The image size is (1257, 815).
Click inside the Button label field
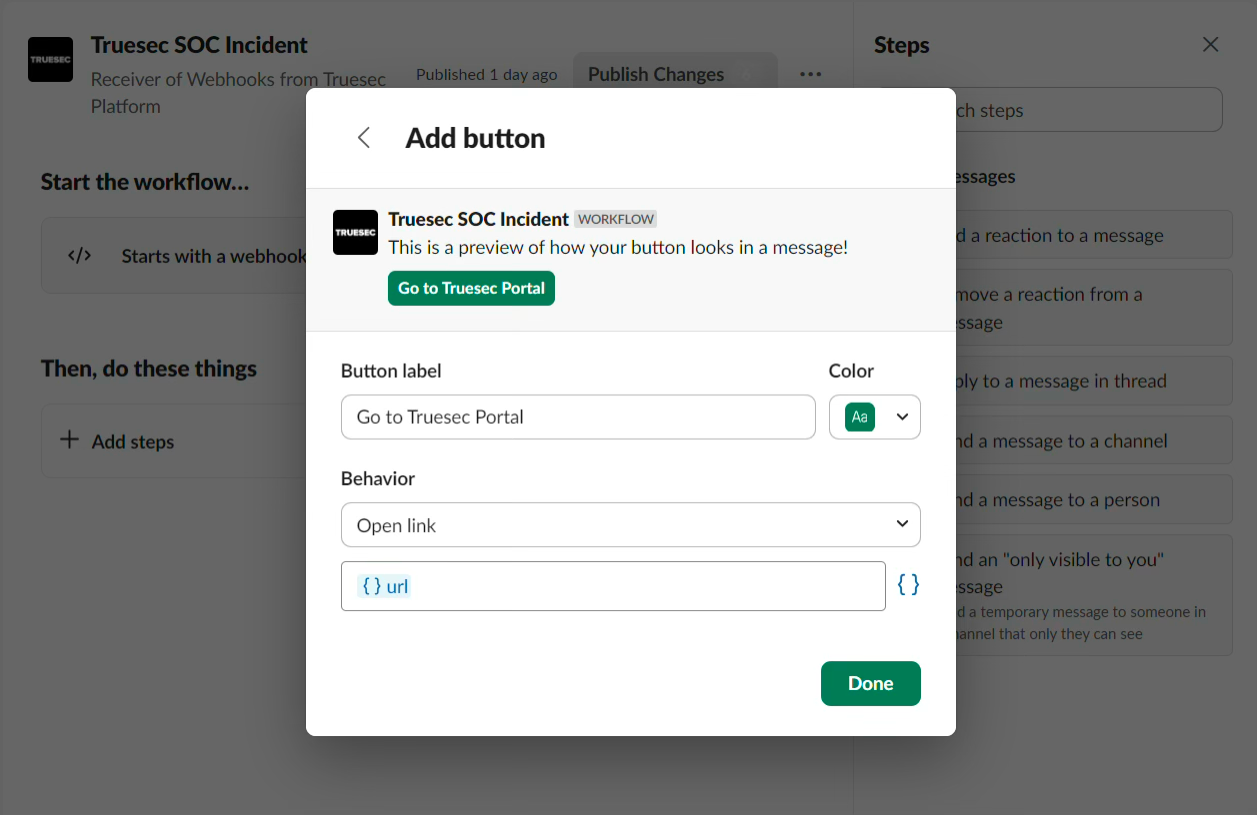click(x=578, y=417)
